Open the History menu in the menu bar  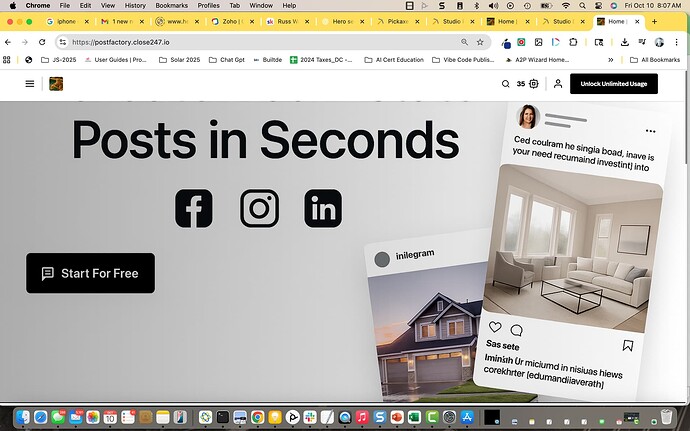click(x=135, y=6)
